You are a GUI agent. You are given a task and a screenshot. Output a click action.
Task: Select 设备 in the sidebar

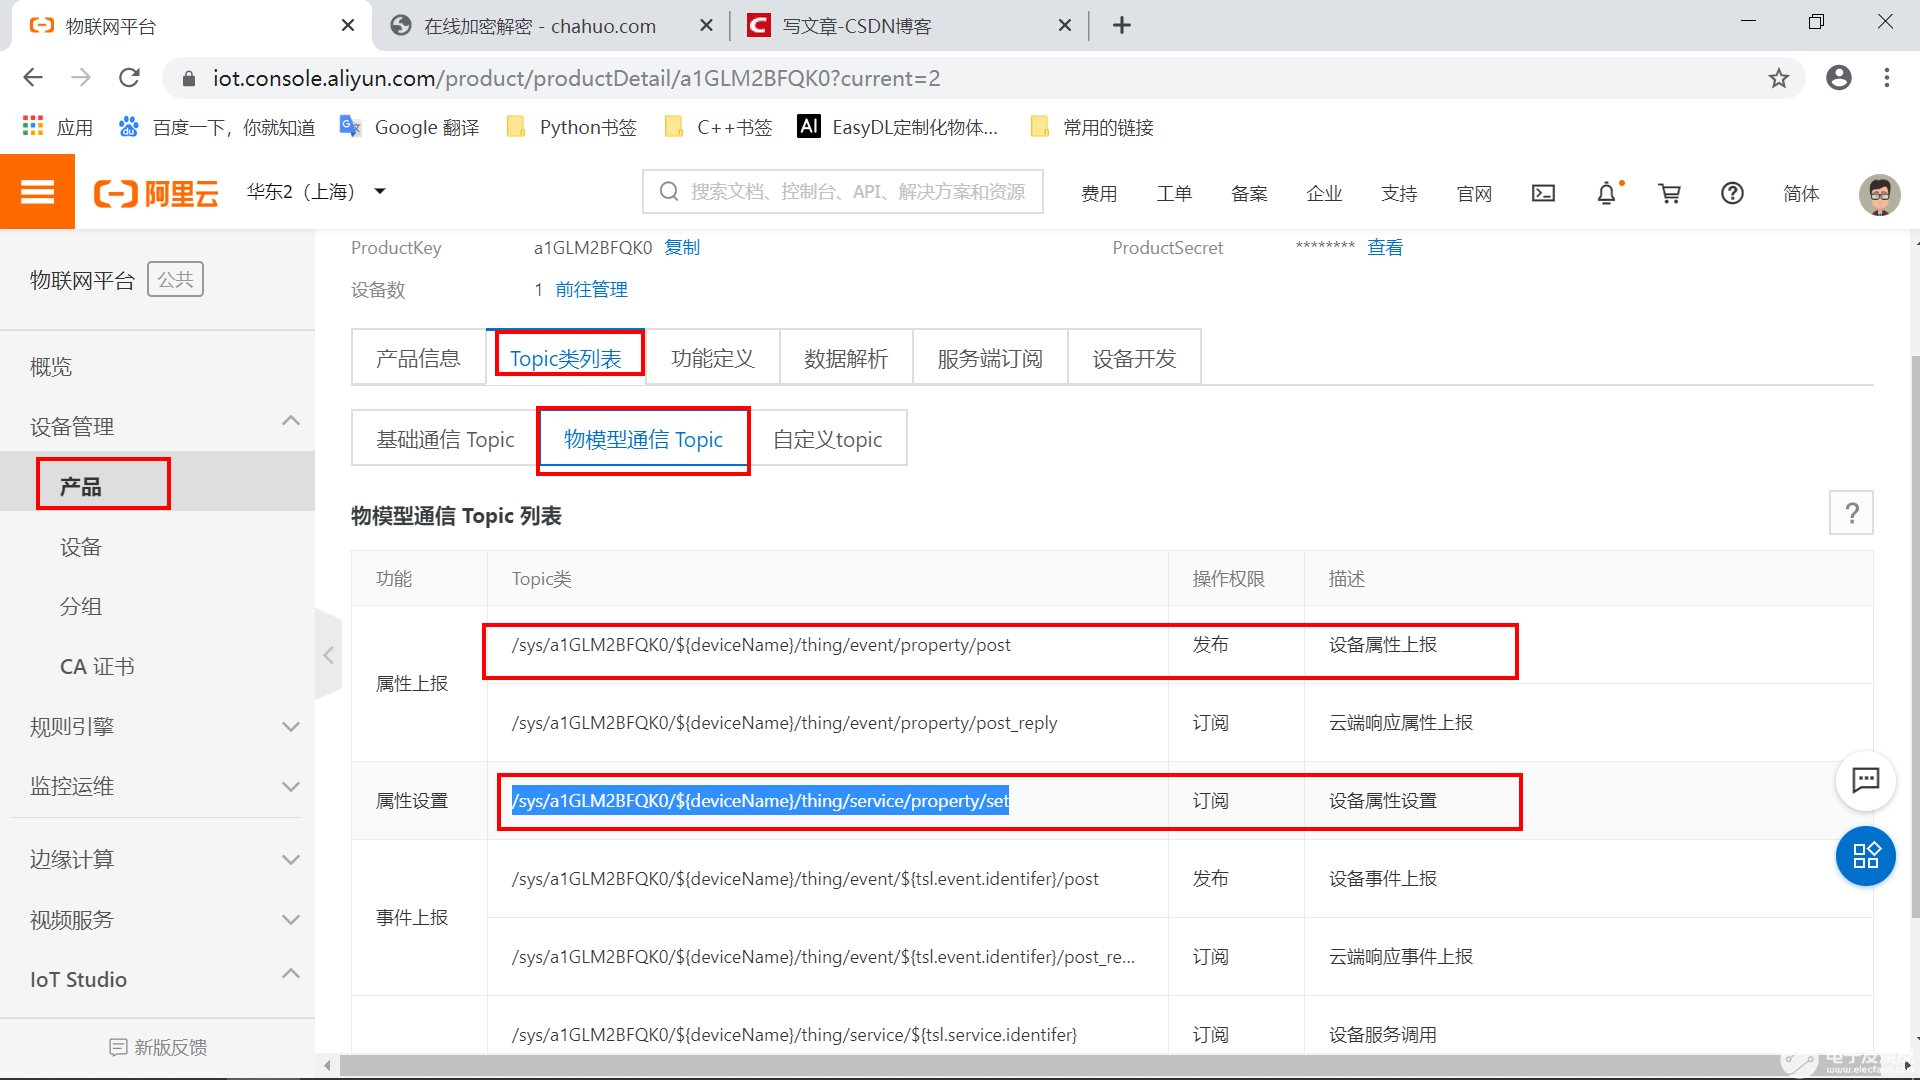[81, 546]
